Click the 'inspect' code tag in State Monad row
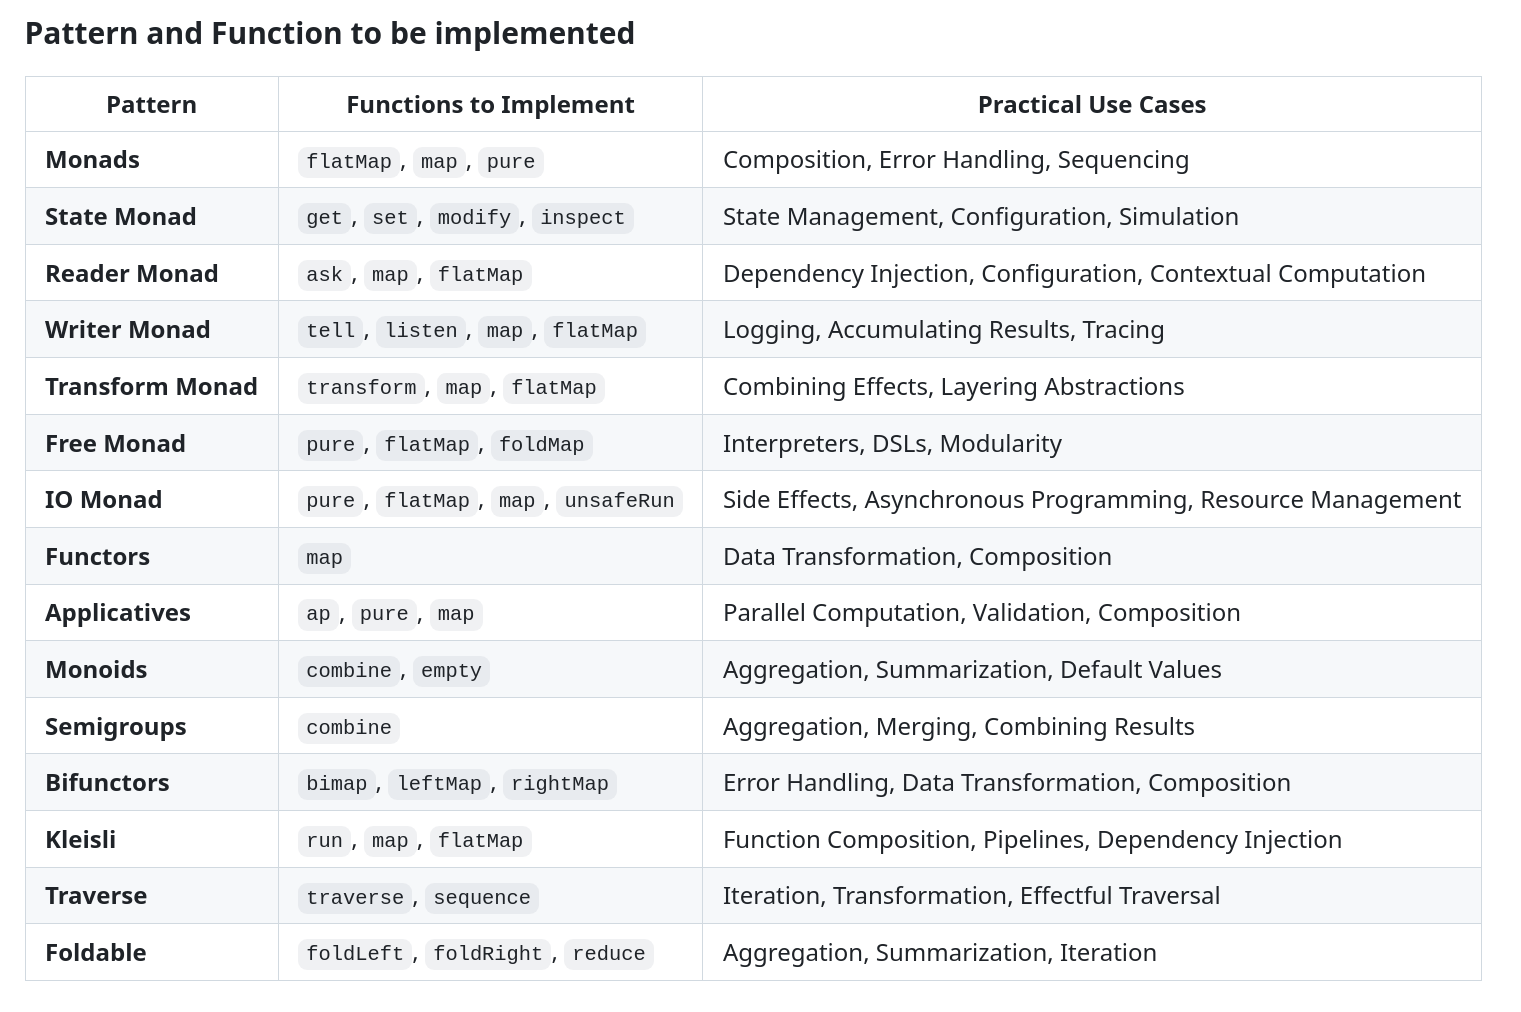This screenshot has width=1521, height=1012. pos(582,218)
